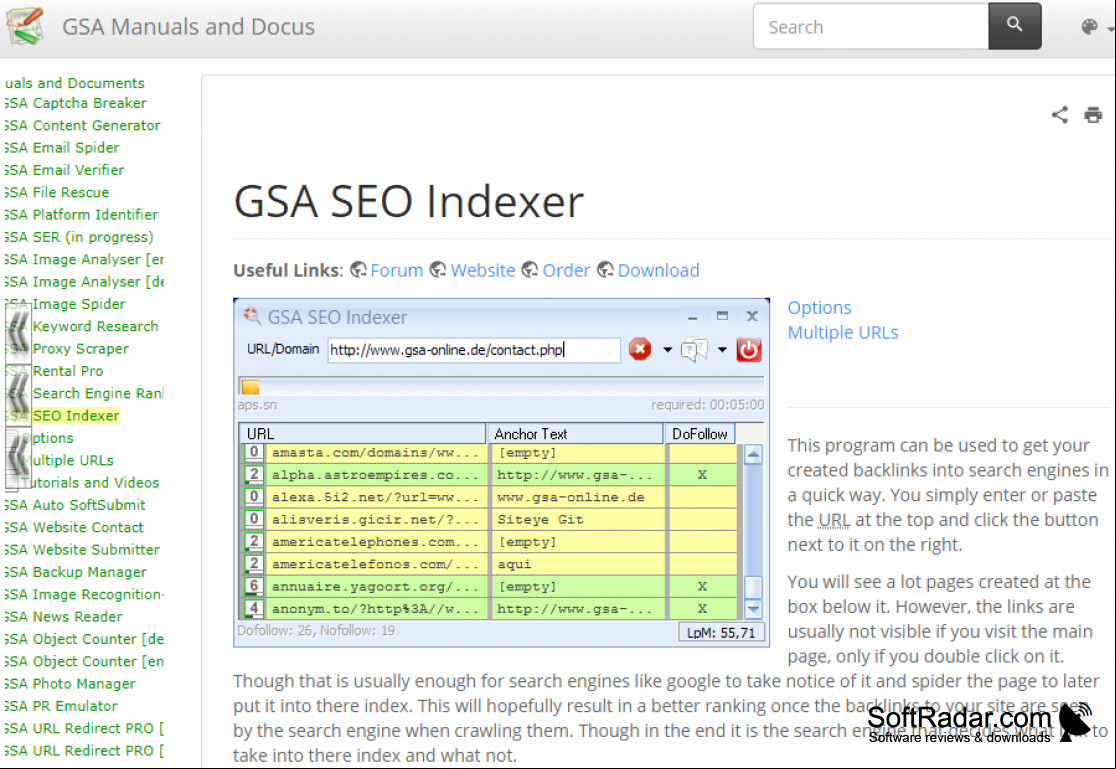Click the GSA Manuals logo icon

click(x=26, y=26)
